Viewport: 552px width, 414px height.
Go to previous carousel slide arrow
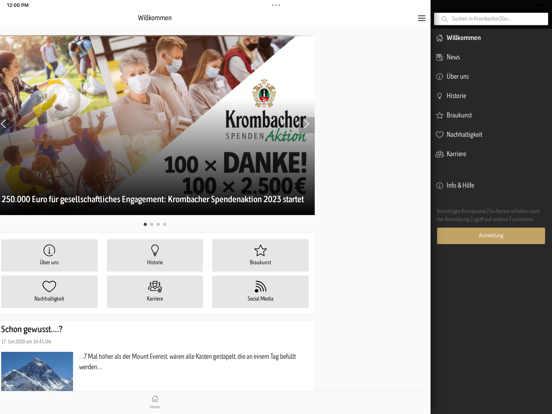4,124
